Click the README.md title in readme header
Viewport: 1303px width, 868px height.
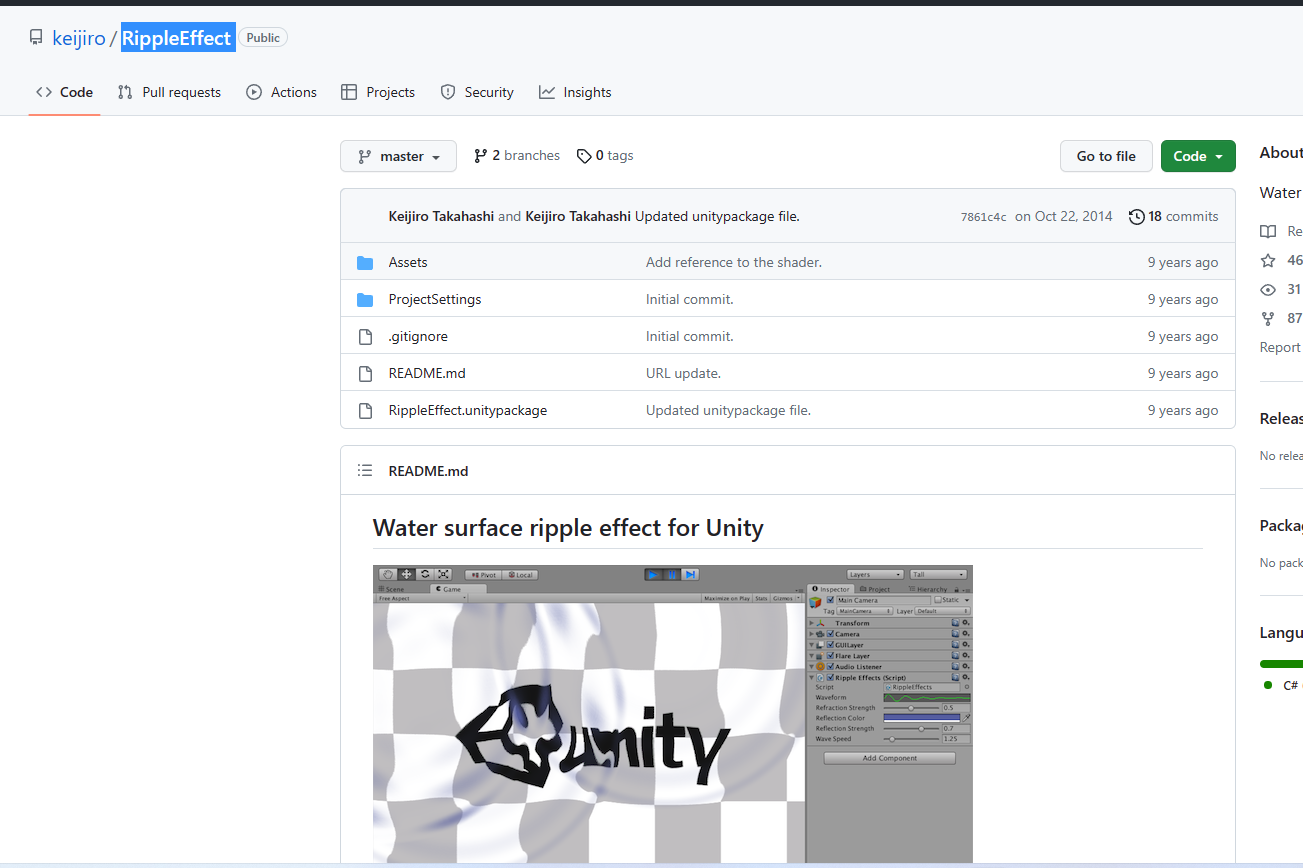pos(428,471)
